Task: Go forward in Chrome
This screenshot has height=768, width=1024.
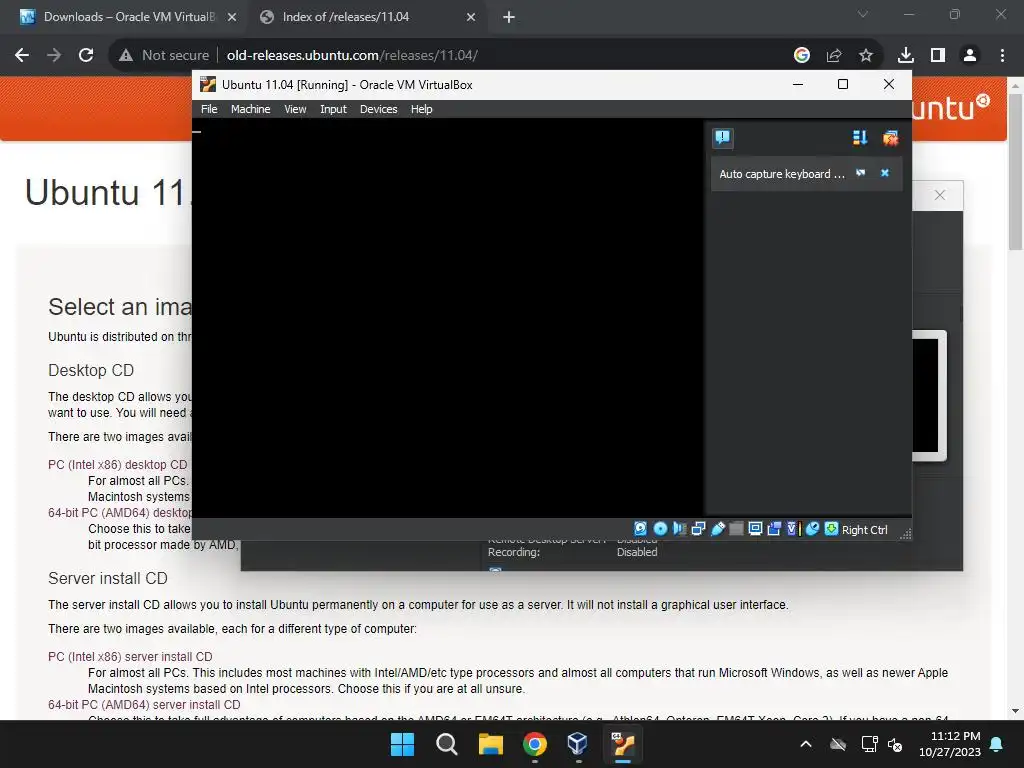Action: 54,55
